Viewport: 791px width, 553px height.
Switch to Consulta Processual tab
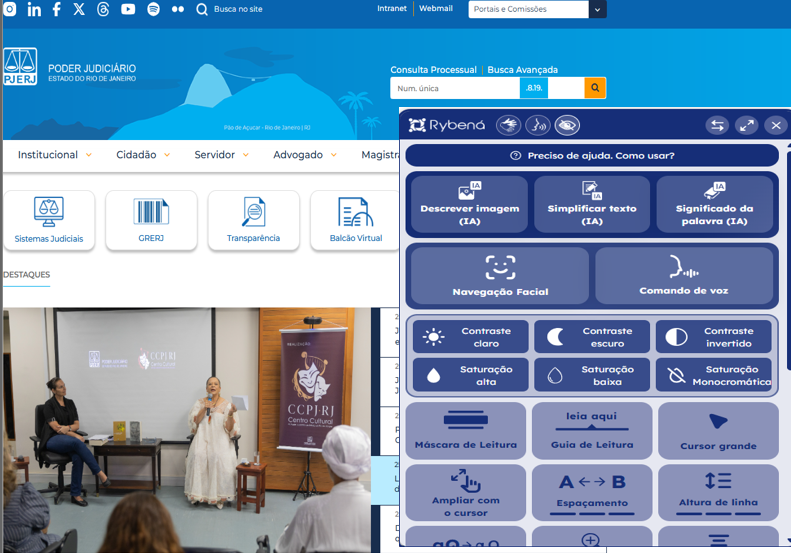(x=433, y=70)
